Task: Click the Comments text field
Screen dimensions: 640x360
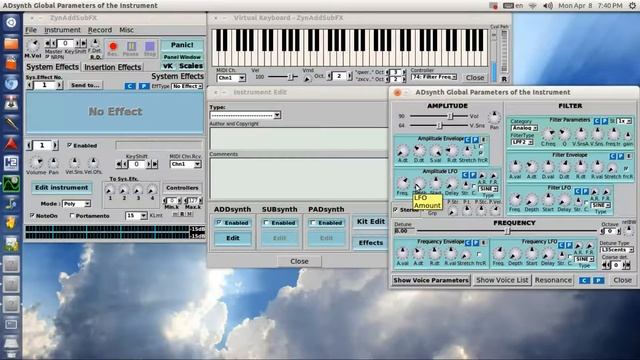Action: [x=298, y=178]
